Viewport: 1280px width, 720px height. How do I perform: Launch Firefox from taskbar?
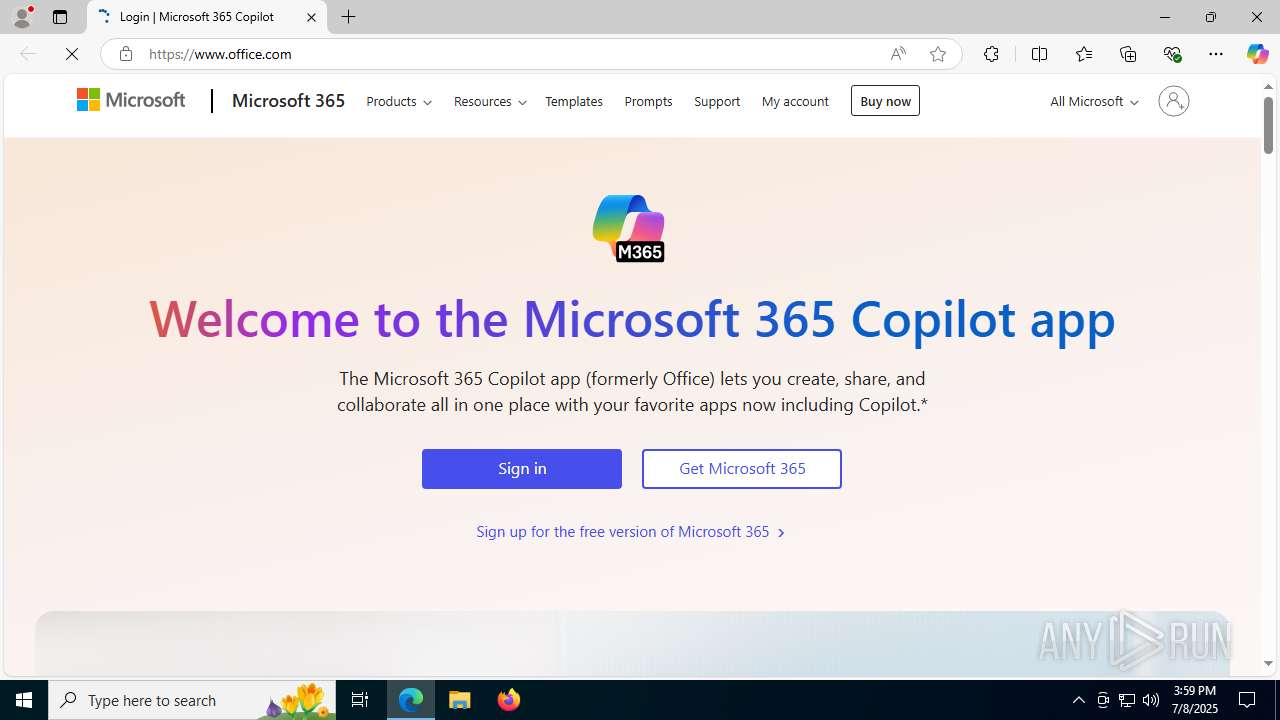coord(509,700)
